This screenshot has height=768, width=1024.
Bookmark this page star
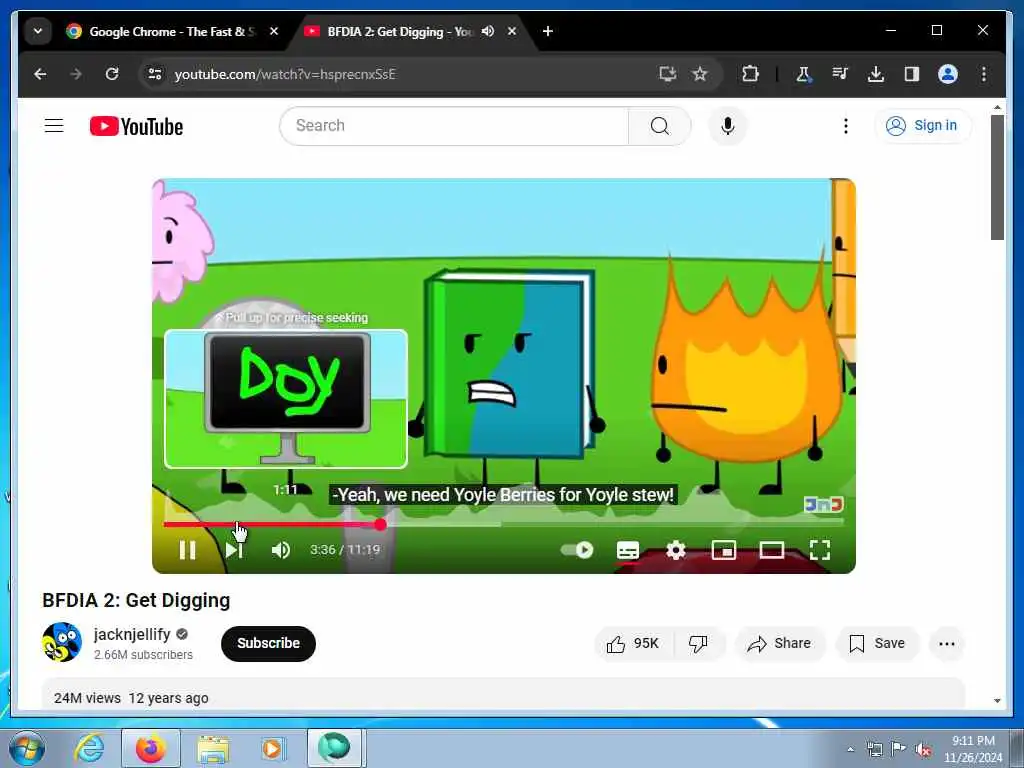pyautogui.click(x=700, y=74)
